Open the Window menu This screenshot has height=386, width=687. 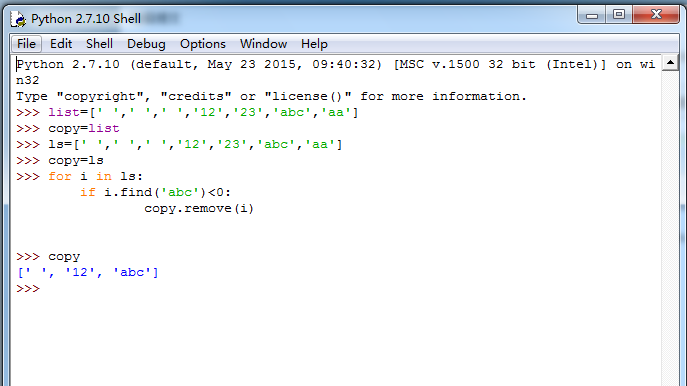[x=263, y=44]
